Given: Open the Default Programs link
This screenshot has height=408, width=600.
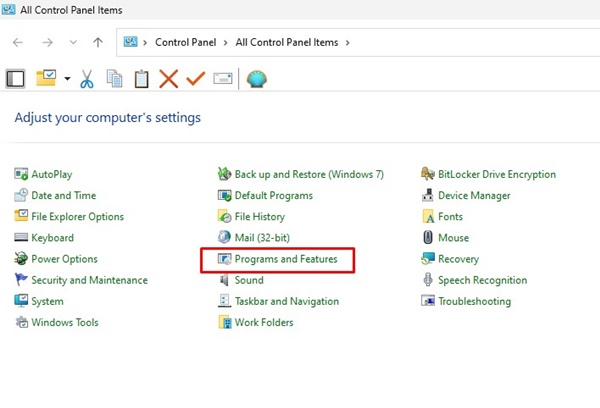Looking at the screenshot, I should (274, 196).
